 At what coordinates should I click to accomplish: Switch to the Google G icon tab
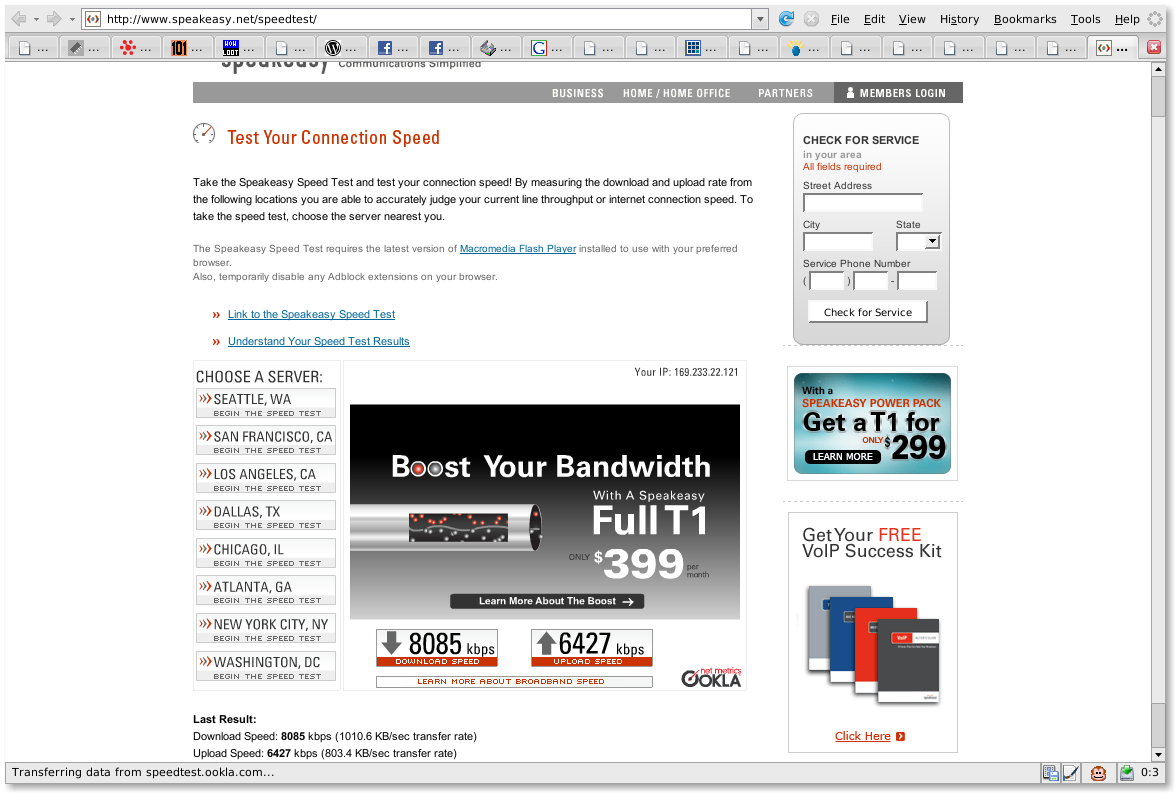547,48
